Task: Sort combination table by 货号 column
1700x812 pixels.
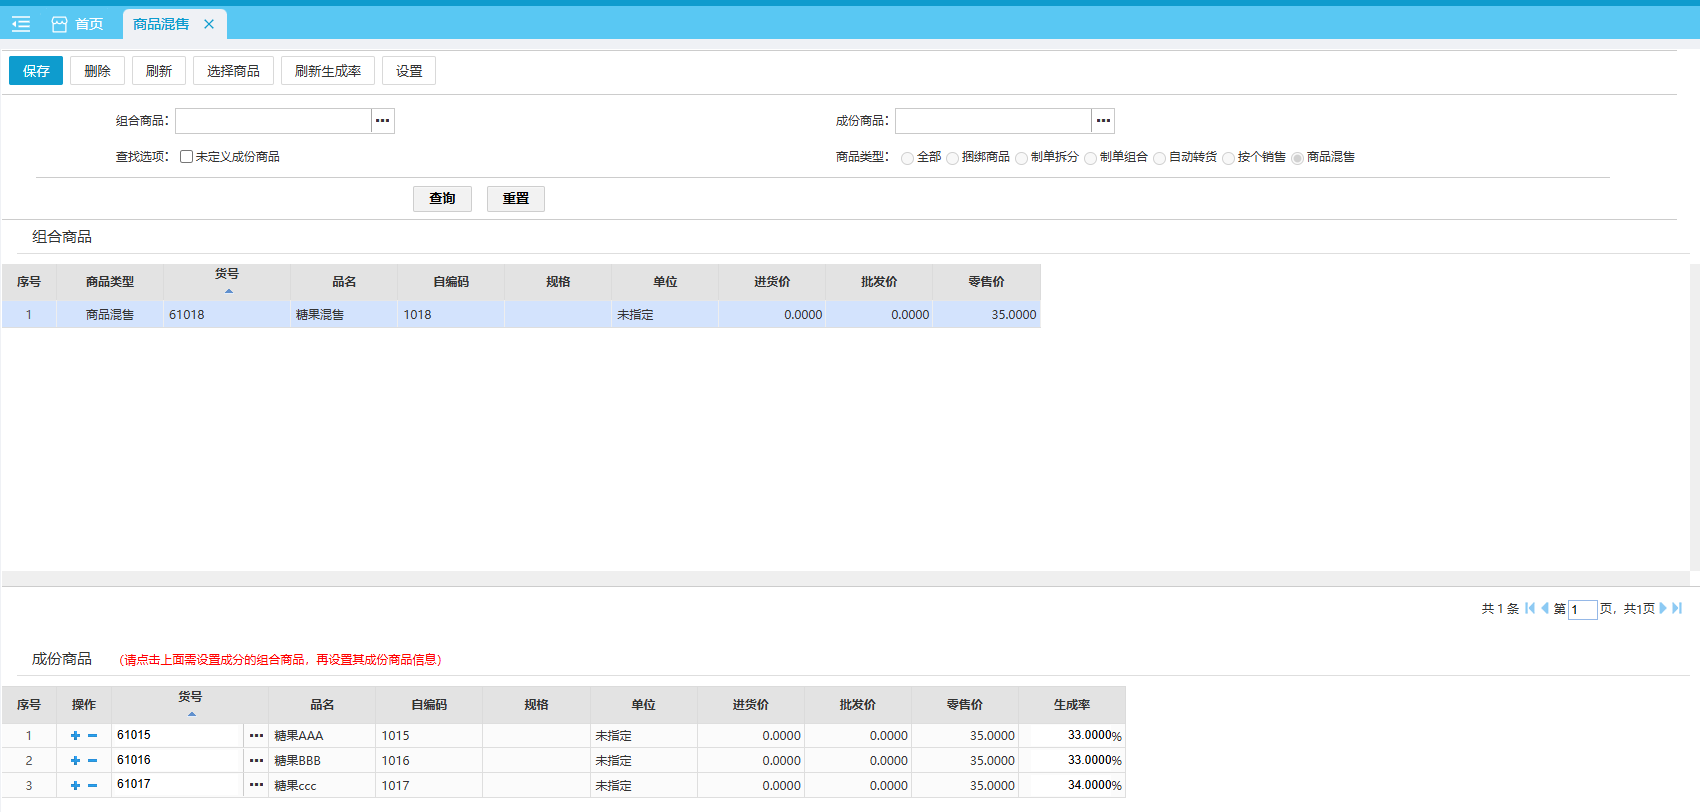Action: (227, 281)
